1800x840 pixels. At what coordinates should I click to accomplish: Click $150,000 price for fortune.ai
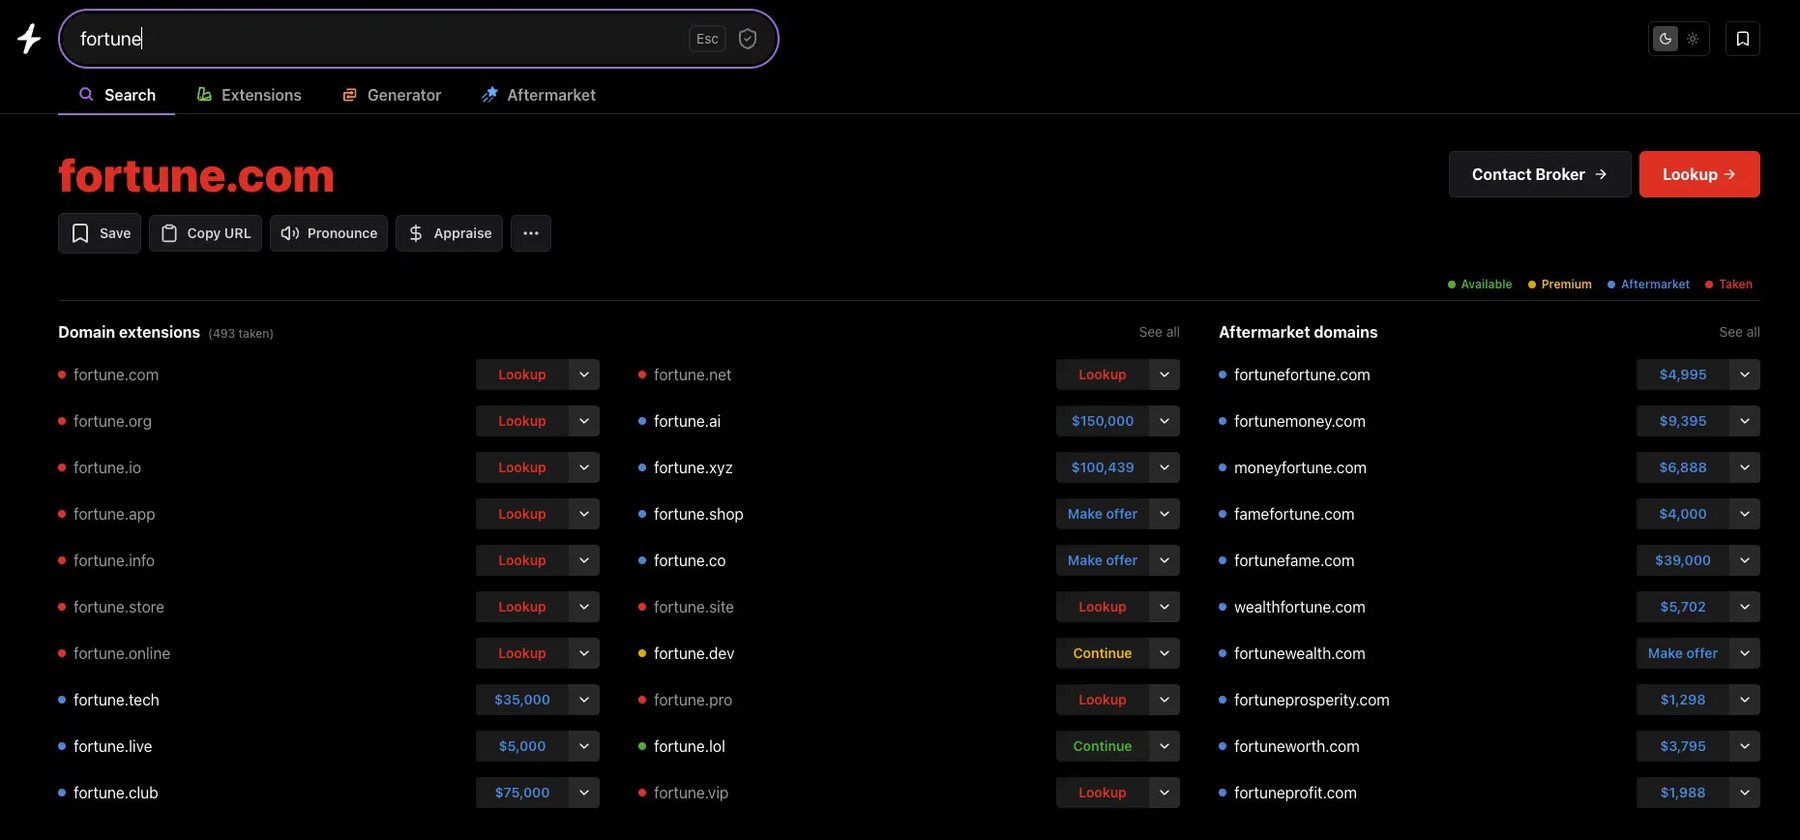pyautogui.click(x=1102, y=421)
